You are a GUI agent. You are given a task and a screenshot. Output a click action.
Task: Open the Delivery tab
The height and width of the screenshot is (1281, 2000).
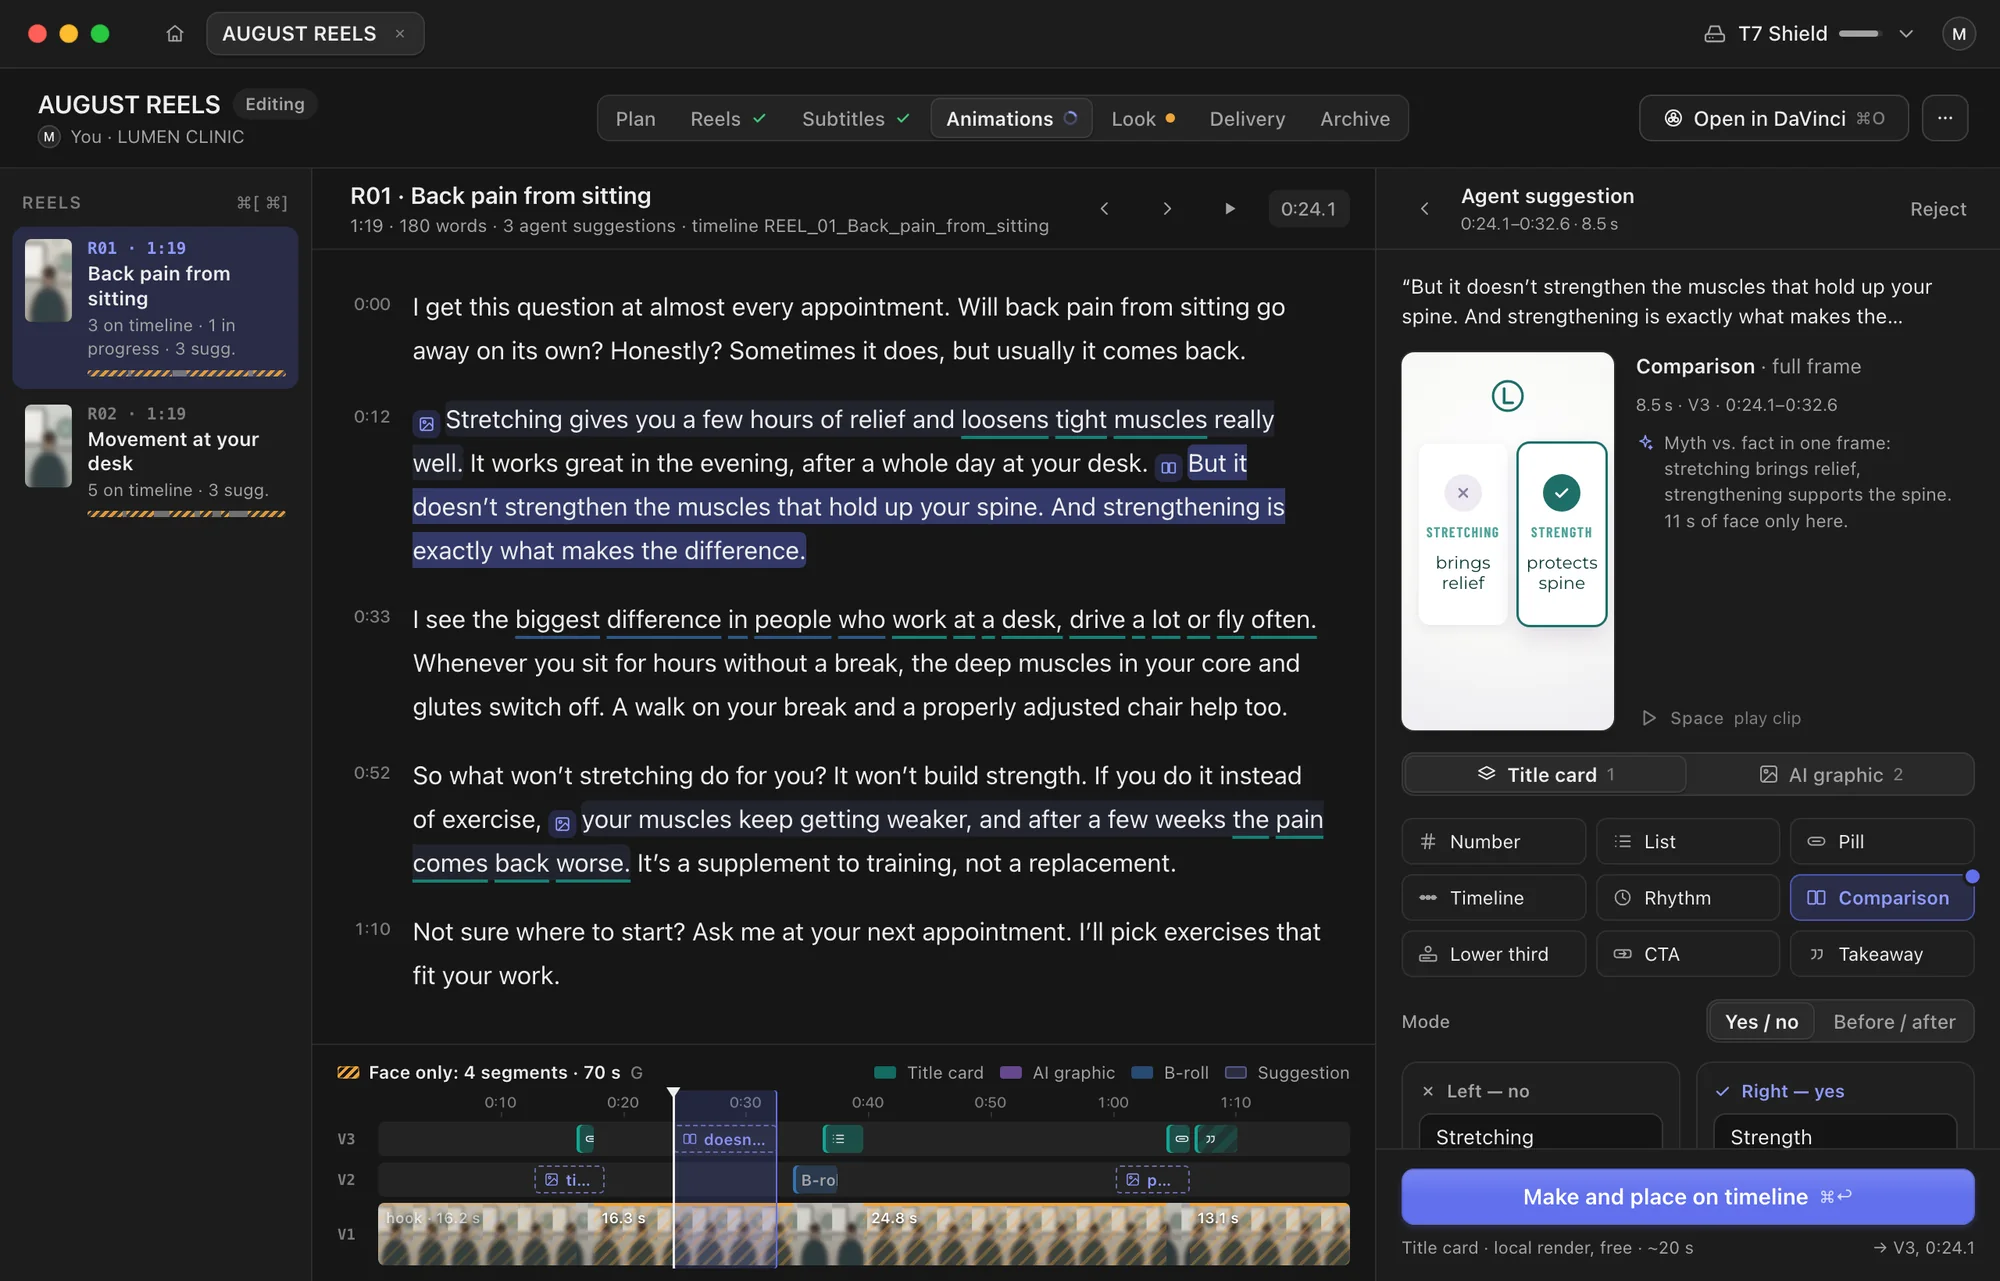coord(1247,119)
